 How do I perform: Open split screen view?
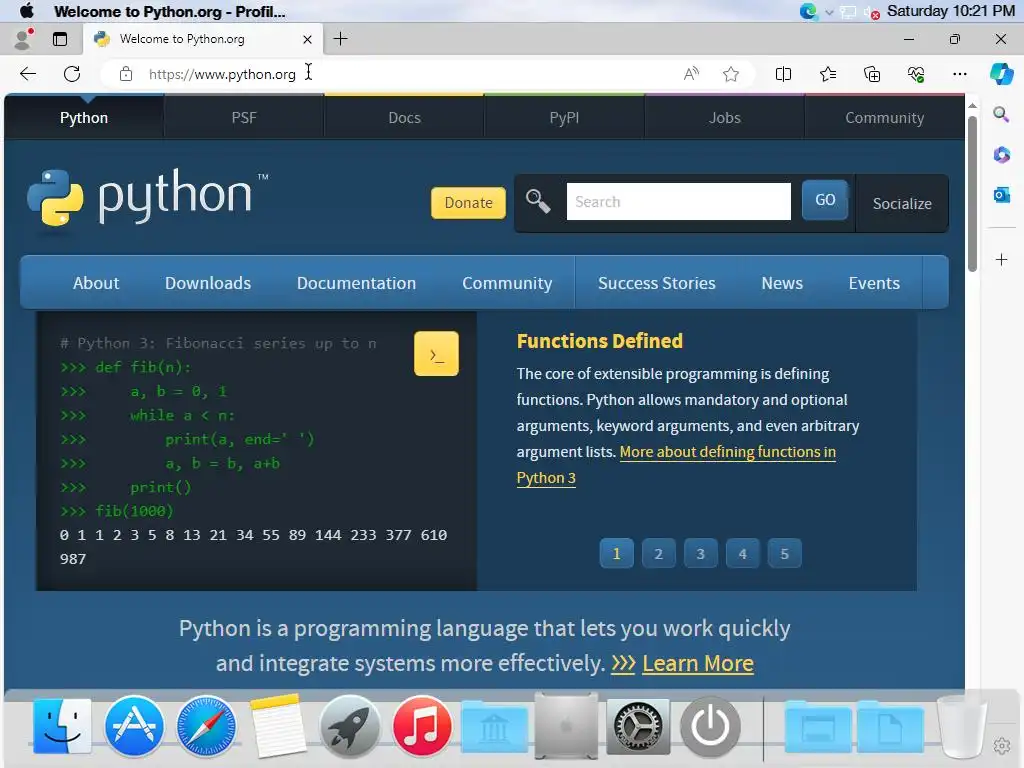tap(783, 74)
